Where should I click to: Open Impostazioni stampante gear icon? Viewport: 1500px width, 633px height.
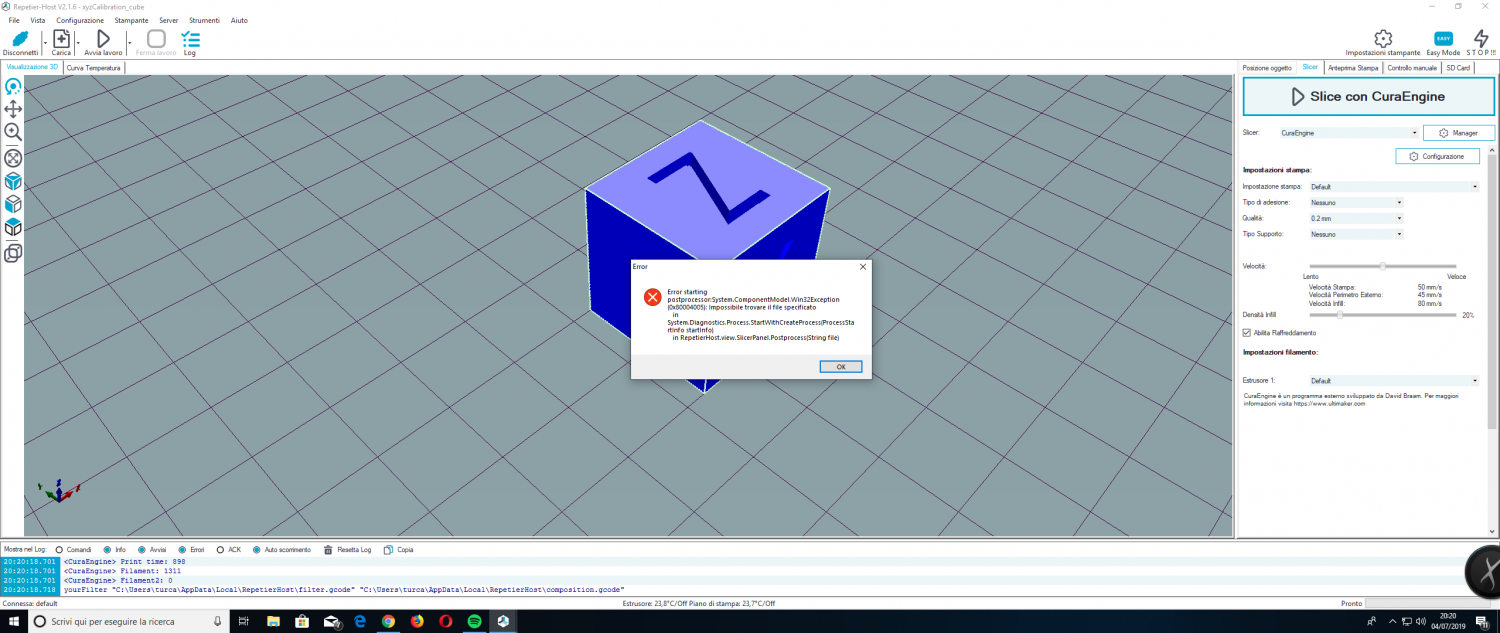coord(1382,39)
